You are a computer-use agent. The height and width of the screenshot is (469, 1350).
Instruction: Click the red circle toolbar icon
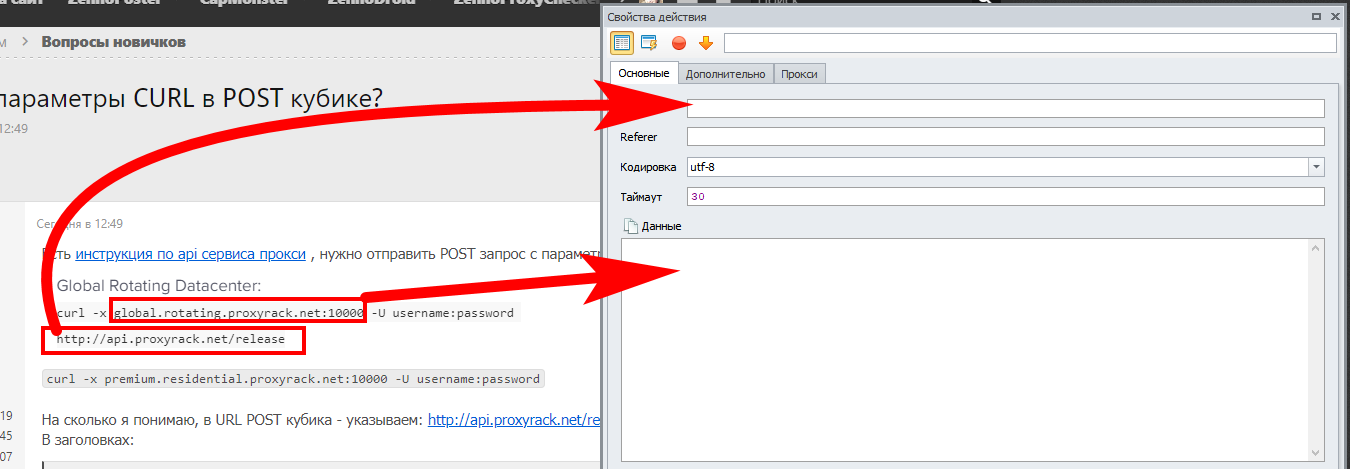(679, 43)
